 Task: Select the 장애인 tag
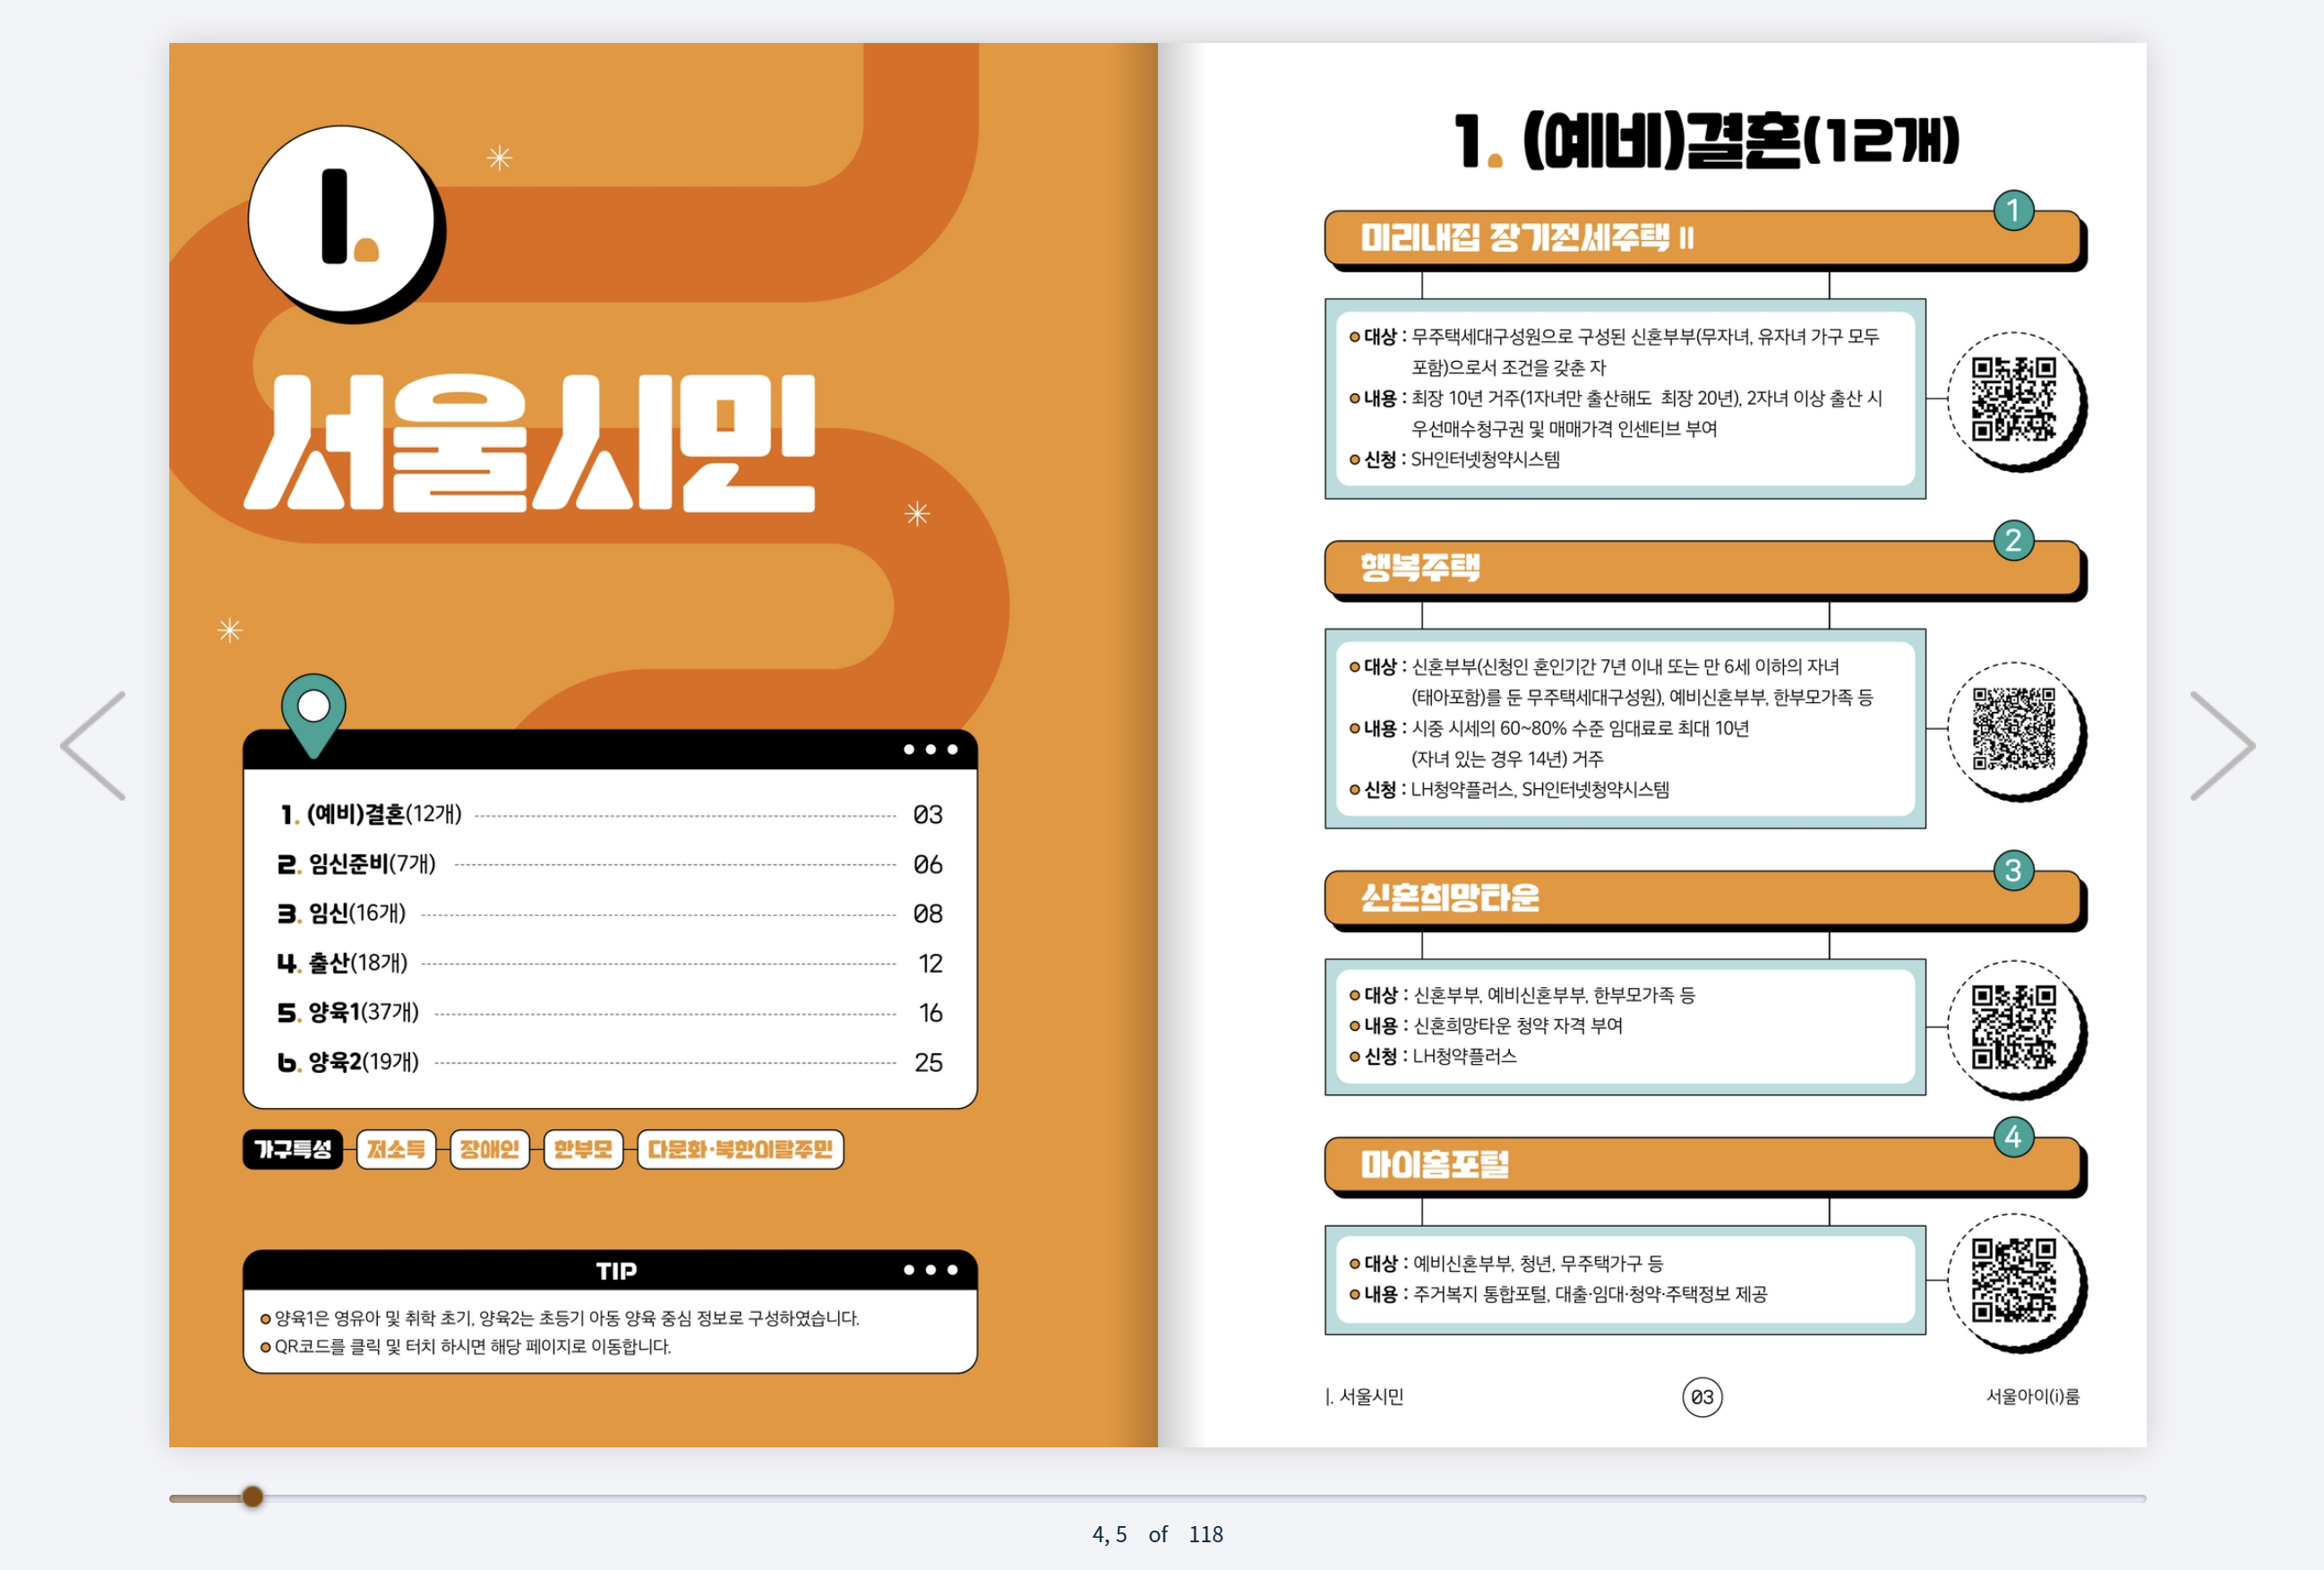[x=490, y=1149]
